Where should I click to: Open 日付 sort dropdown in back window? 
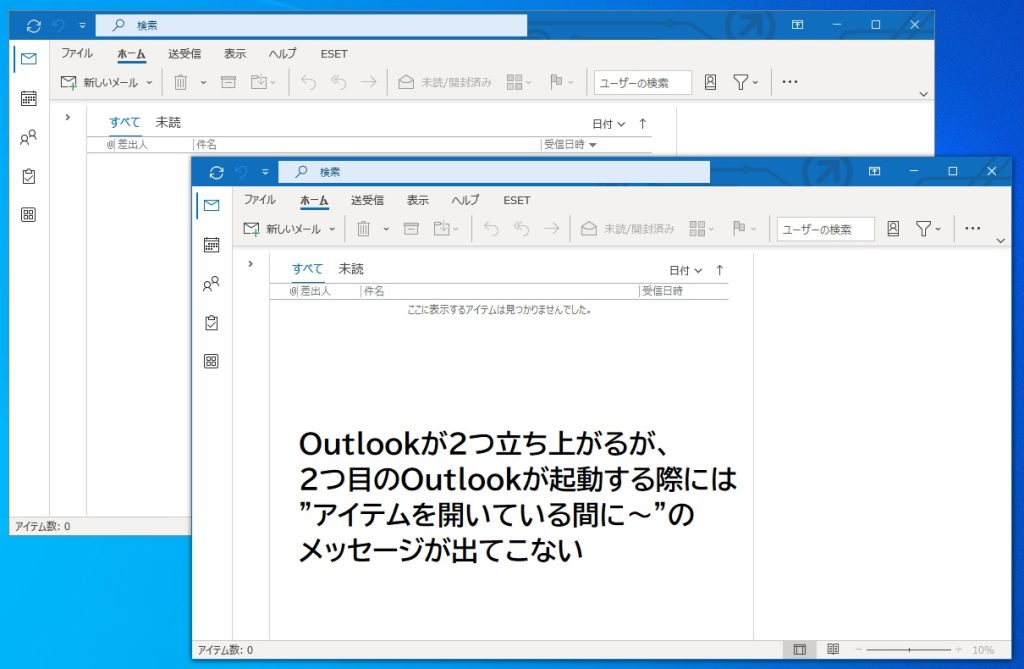tap(609, 124)
